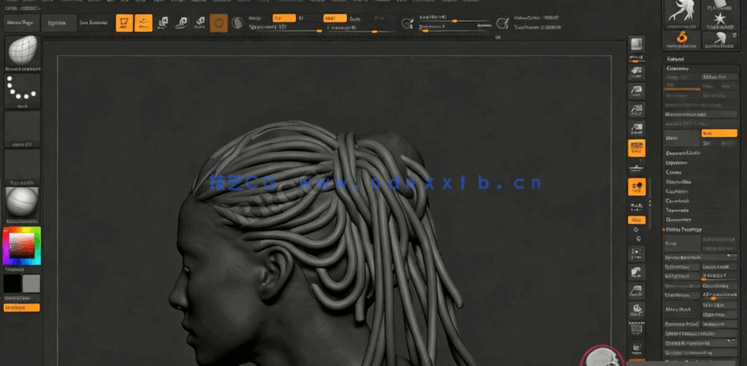
Task: Toggle the orange Smt button beside Divide
Action: pos(719,133)
